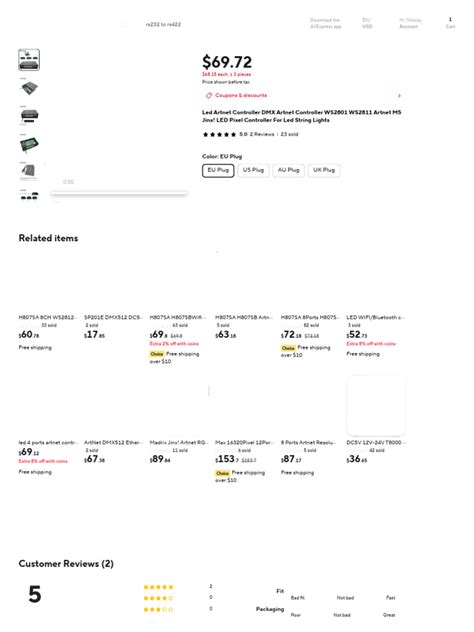Click the video progress bar
Image resolution: width=474 pixels, height=632 pixels.
pos(119,194)
